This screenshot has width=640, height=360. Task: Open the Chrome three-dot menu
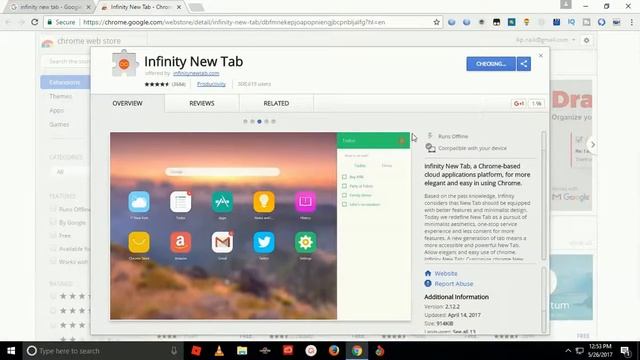[632, 22]
